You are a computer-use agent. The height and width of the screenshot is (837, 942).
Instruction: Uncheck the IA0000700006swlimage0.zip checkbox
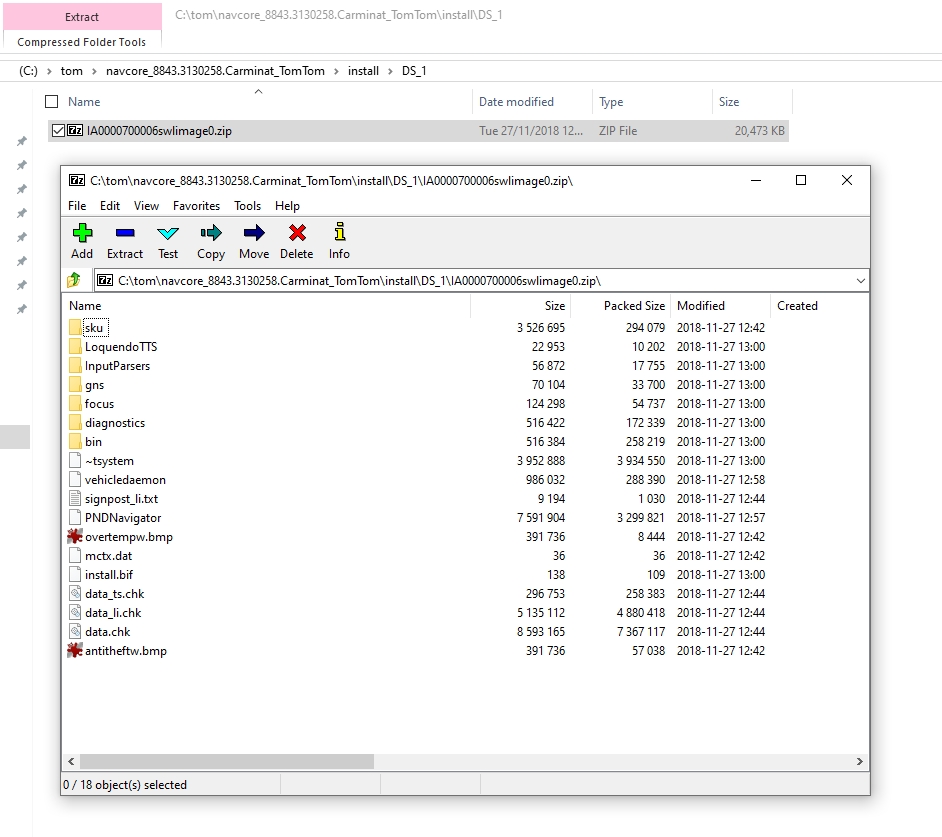(58, 130)
